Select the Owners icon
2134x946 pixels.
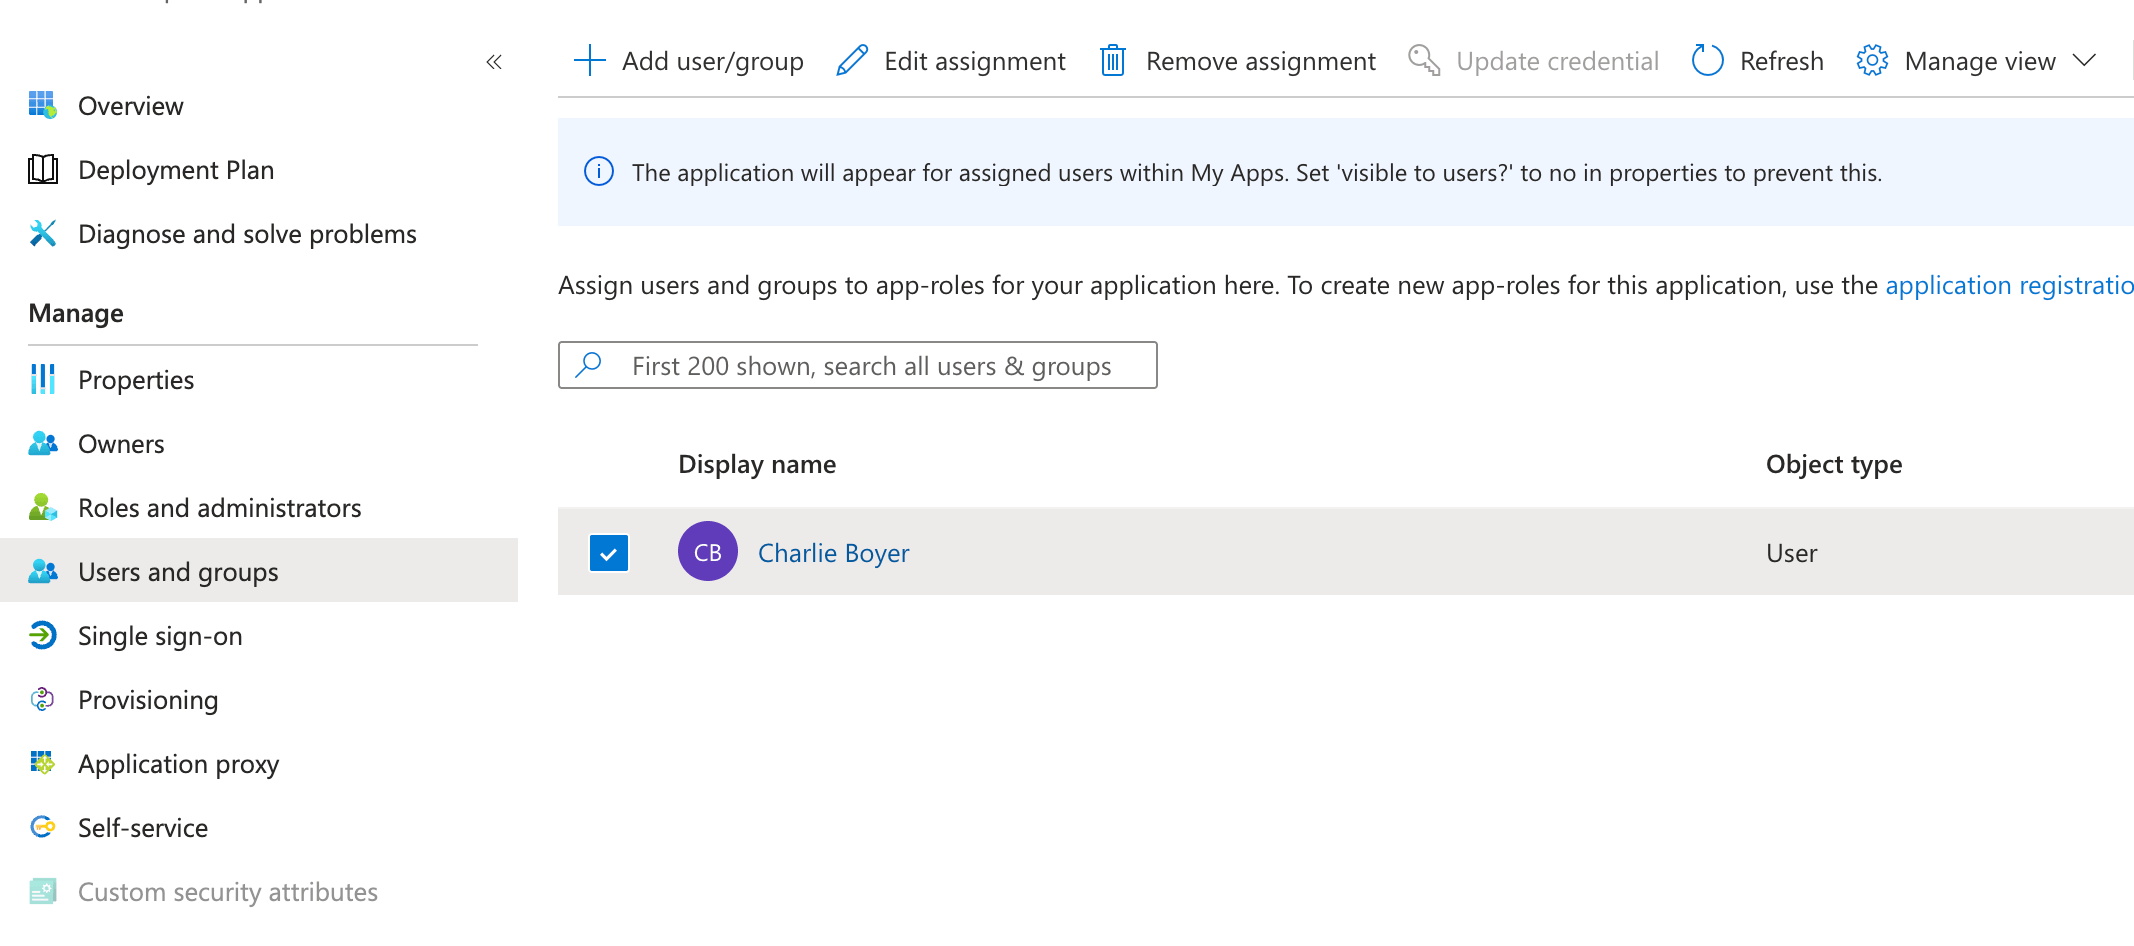tap(42, 443)
